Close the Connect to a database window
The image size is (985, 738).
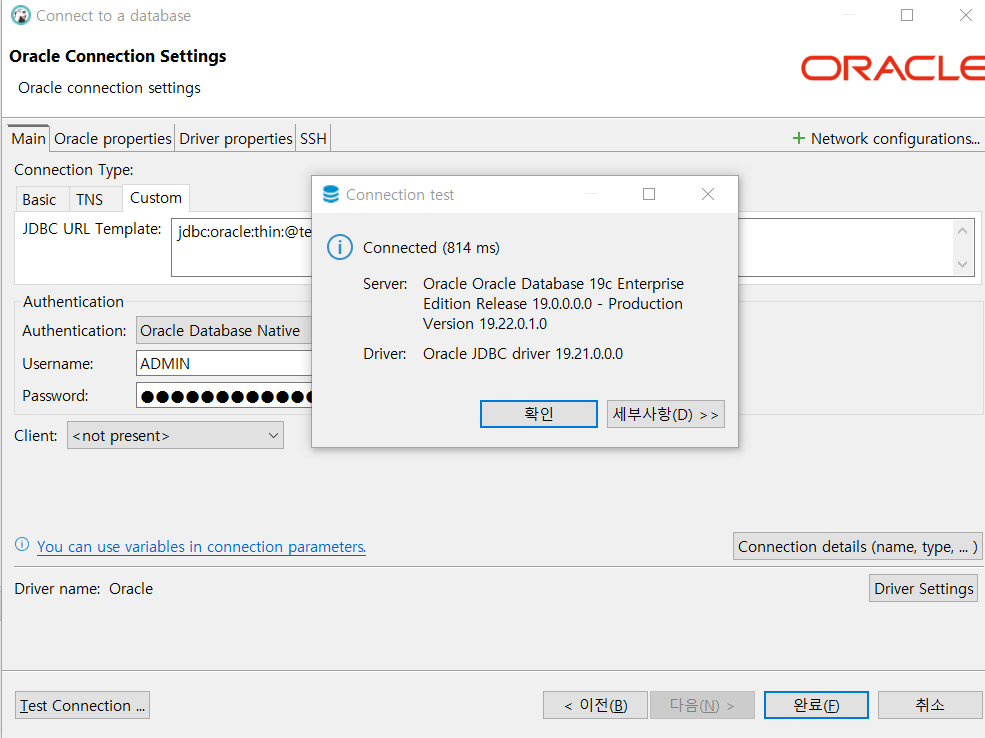(966, 15)
